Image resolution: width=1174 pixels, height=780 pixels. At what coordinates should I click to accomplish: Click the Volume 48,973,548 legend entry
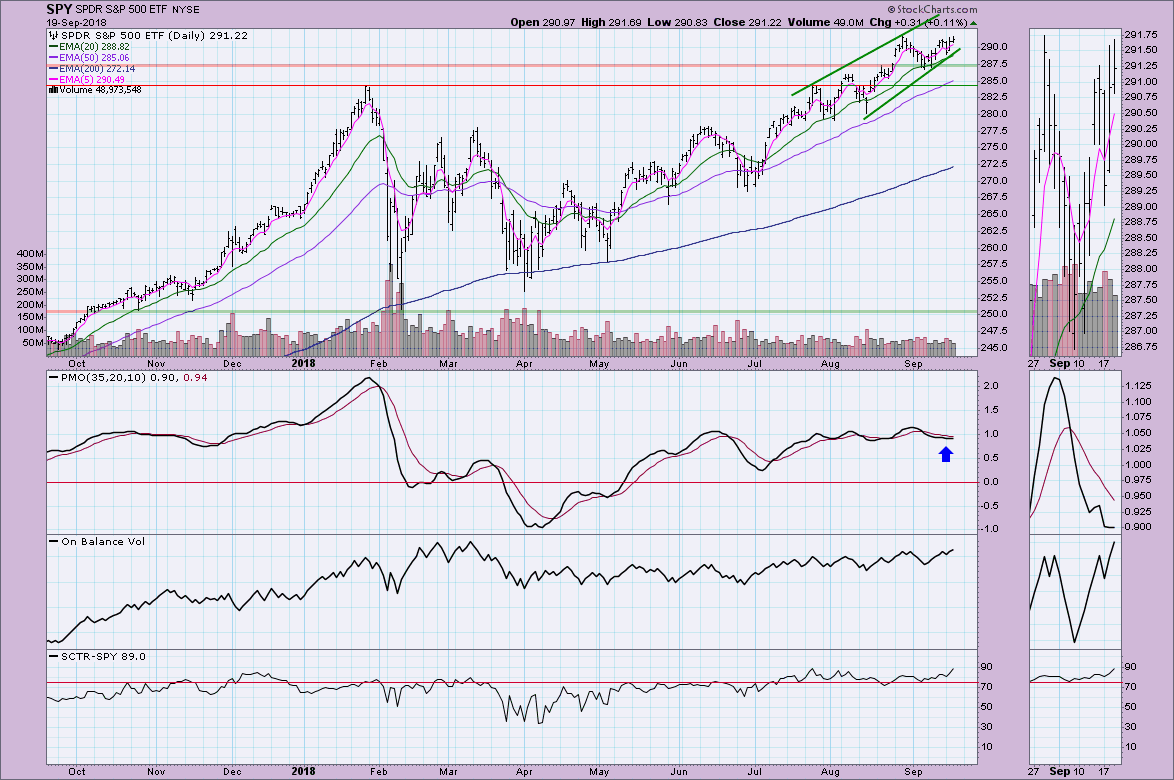coord(100,90)
